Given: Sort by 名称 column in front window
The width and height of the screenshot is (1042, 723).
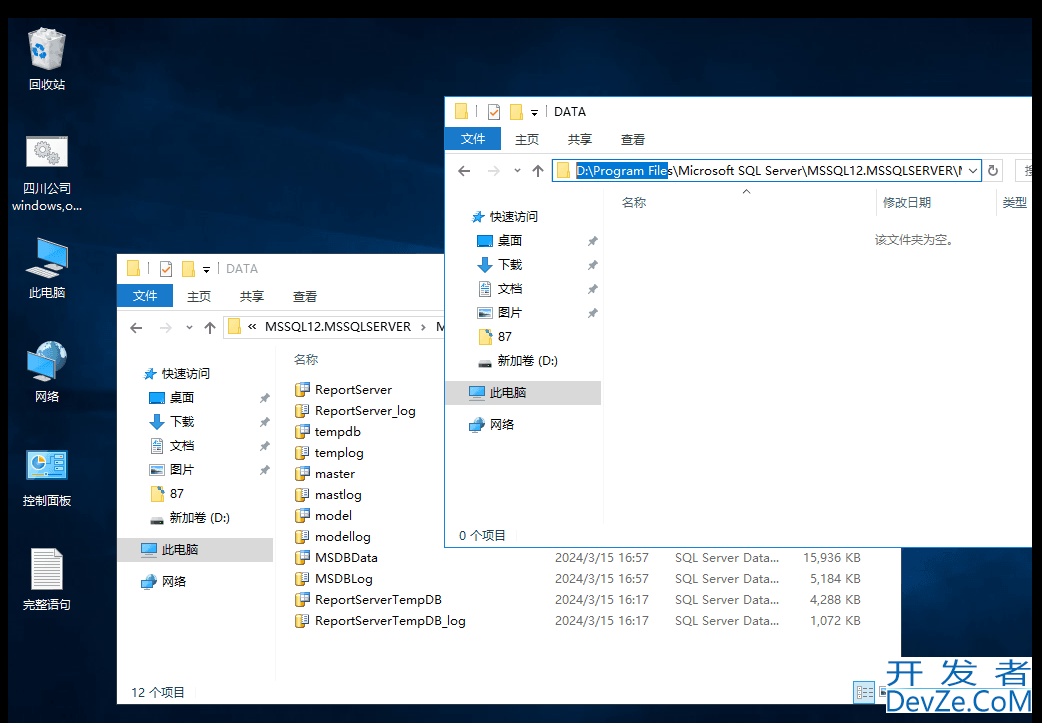Looking at the screenshot, I should [633, 203].
